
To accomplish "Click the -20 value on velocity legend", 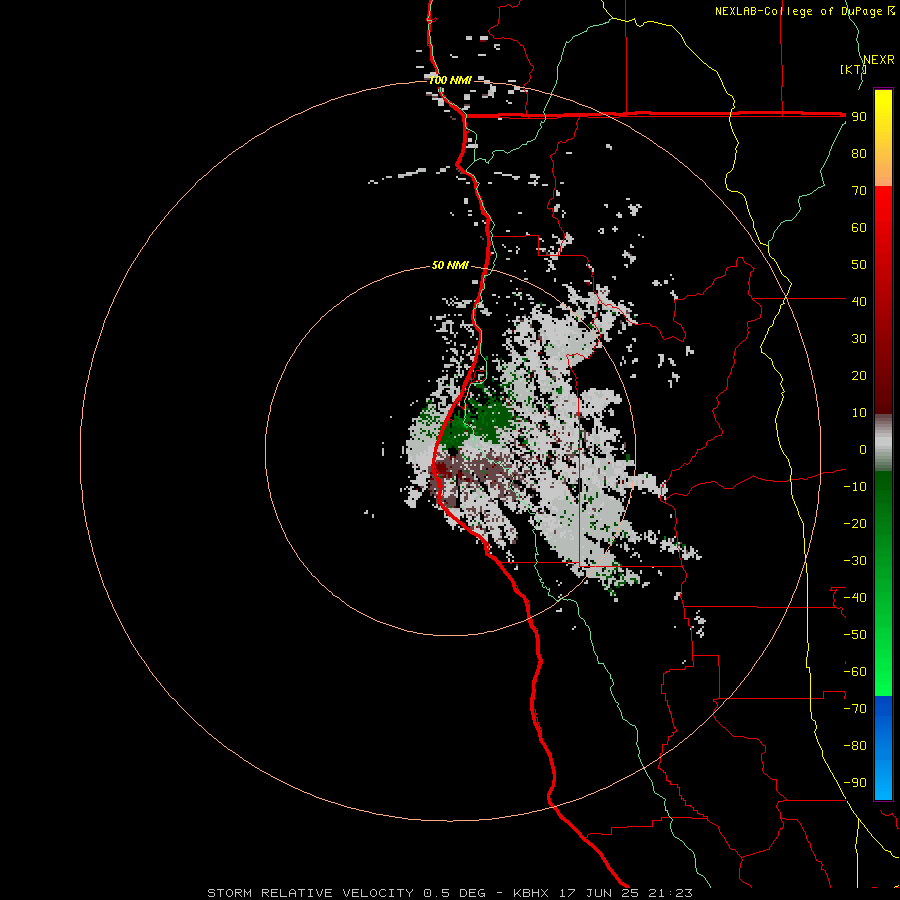I will [x=855, y=523].
